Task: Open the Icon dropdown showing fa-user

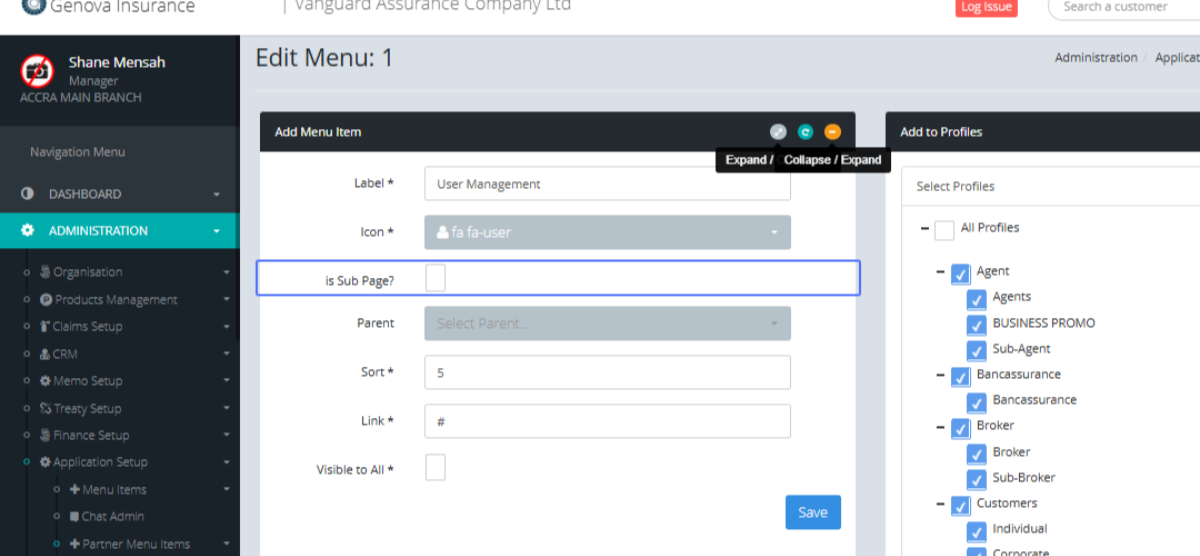Action: pyautogui.click(x=607, y=232)
